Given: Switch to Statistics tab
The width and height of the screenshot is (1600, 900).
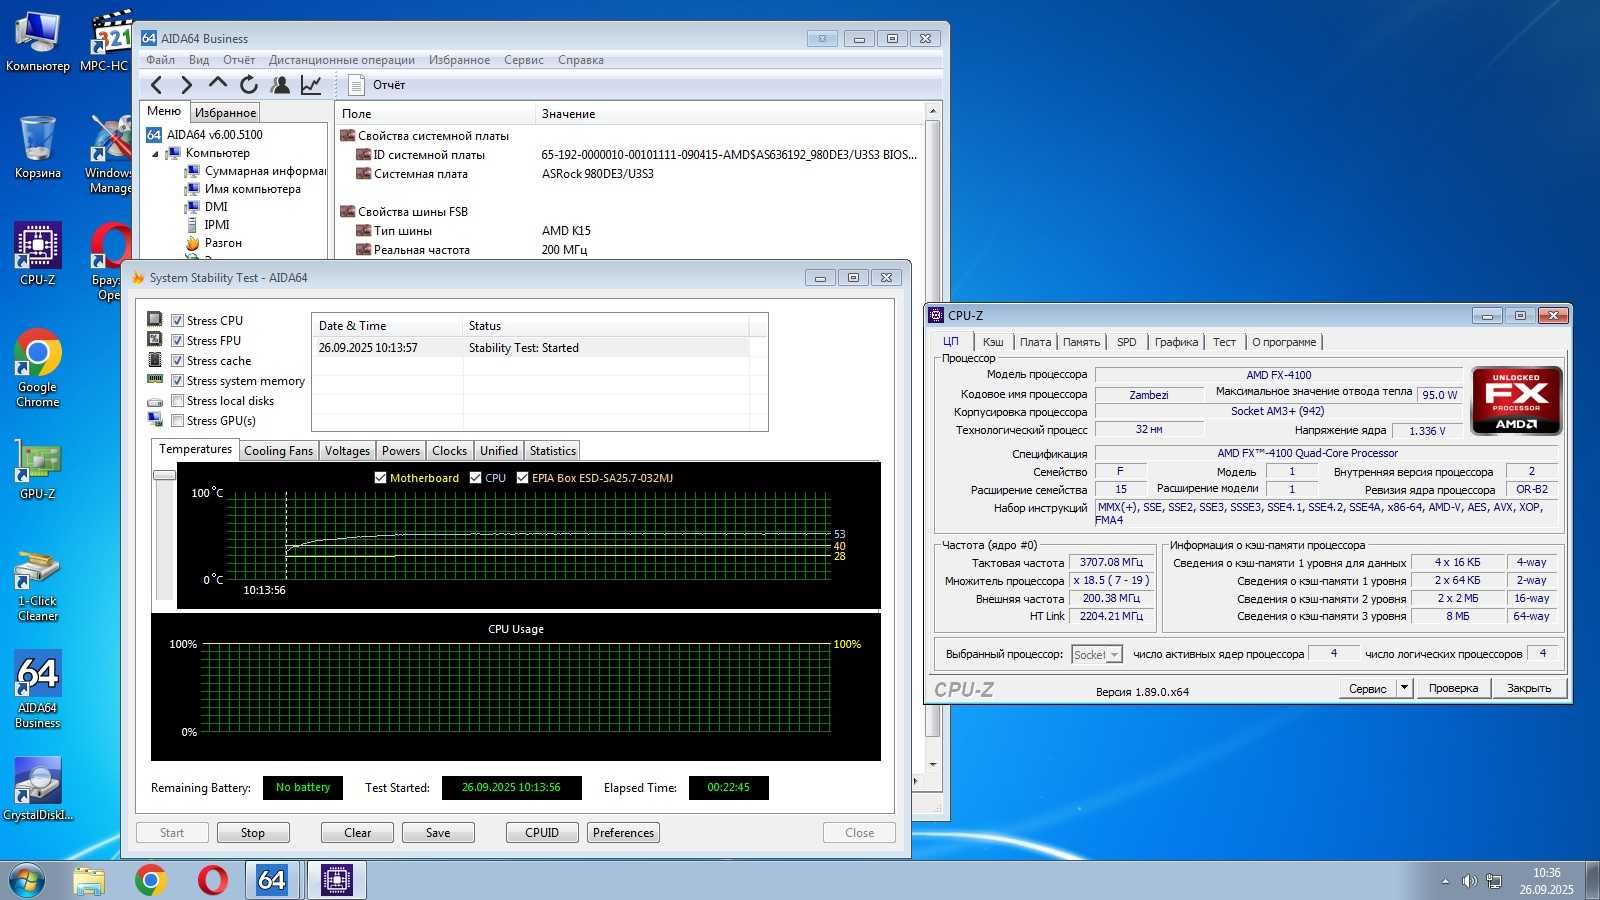Looking at the screenshot, I should (x=553, y=451).
